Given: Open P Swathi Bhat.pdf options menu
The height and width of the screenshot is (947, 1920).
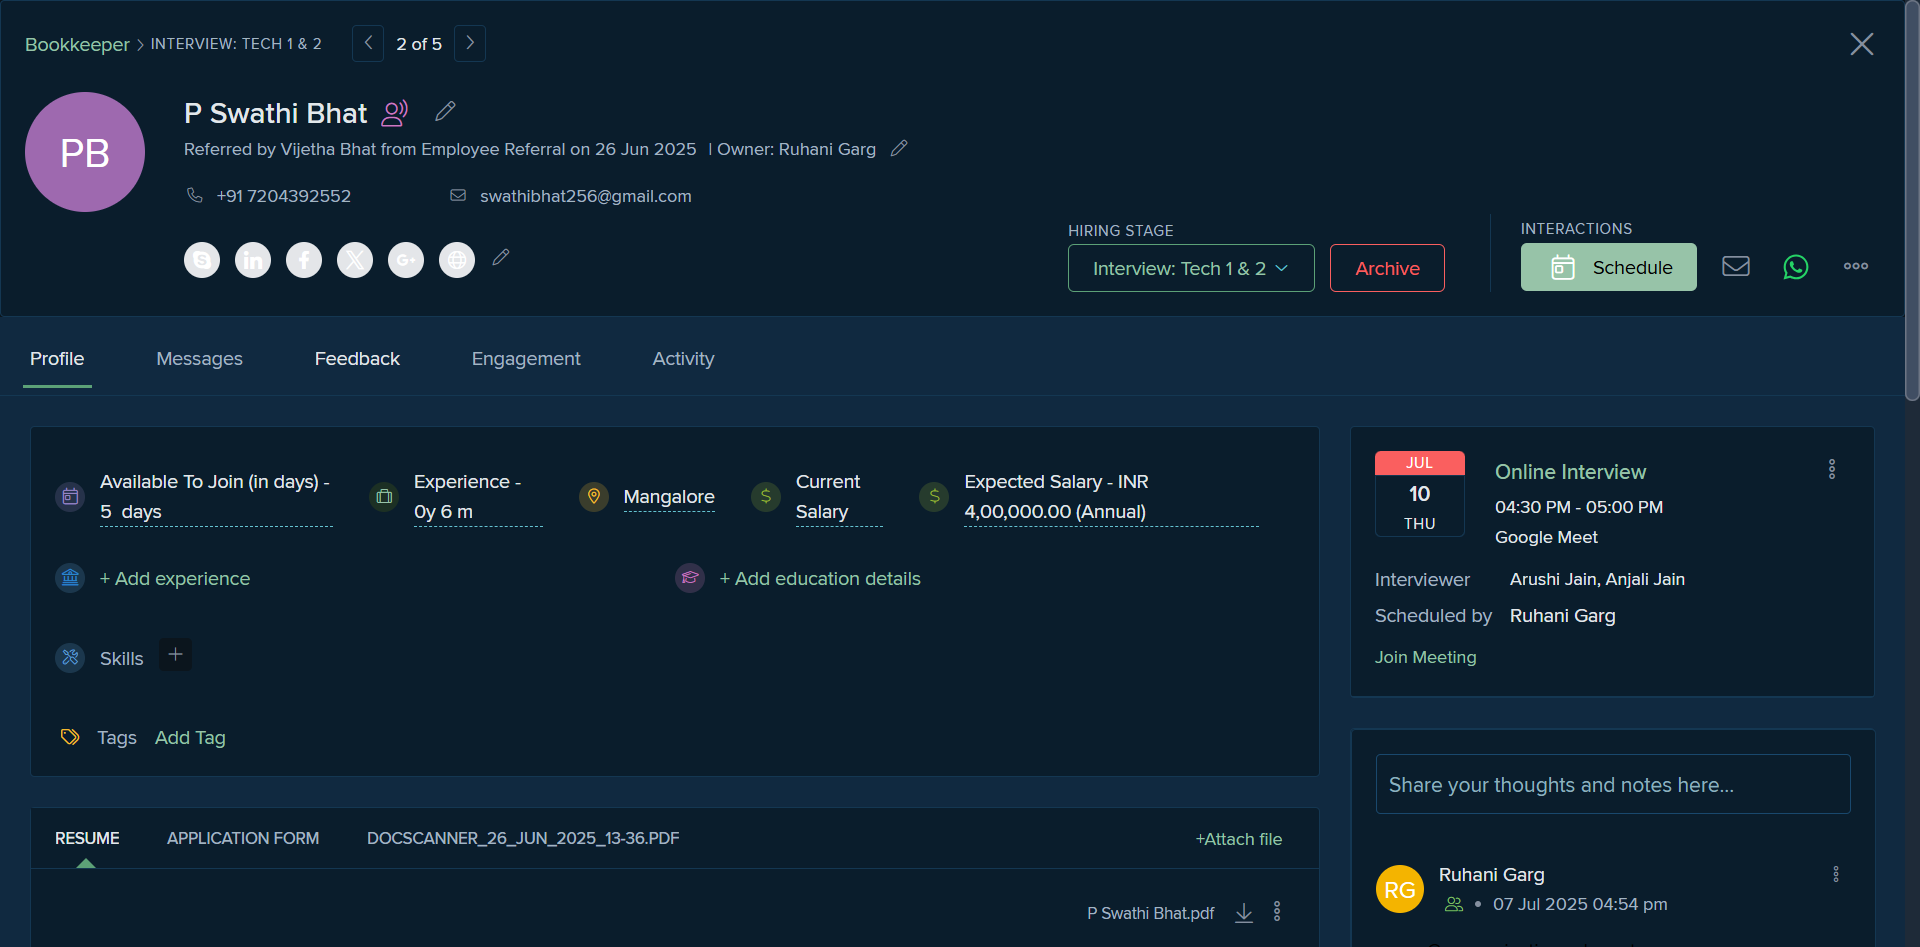Looking at the screenshot, I should click(1277, 911).
